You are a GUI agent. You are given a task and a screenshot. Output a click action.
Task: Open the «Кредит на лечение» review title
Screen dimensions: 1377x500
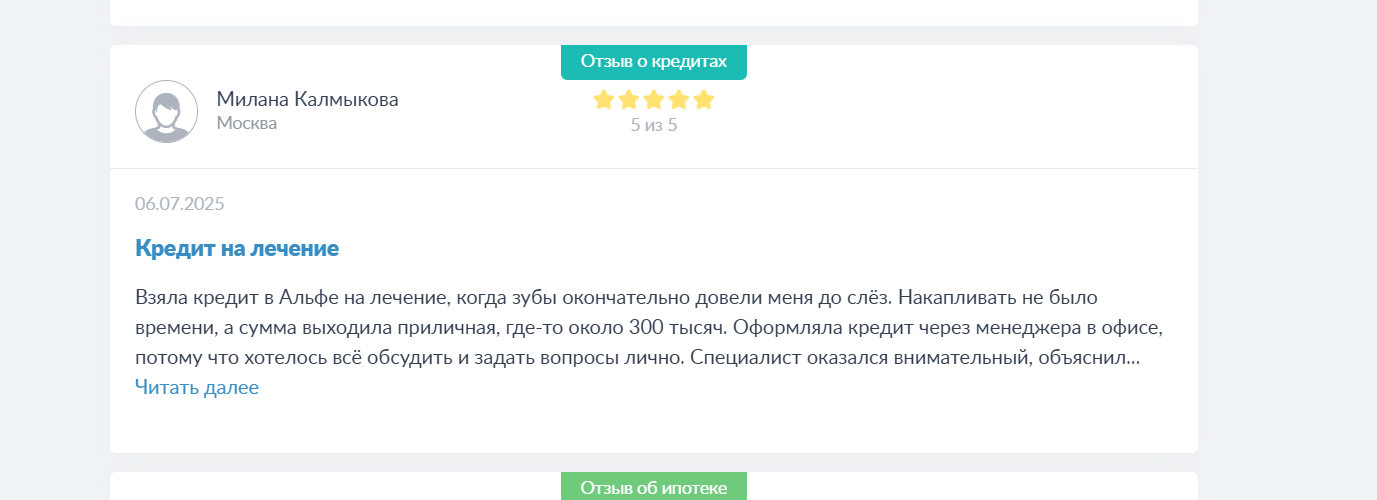tap(237, 248)
